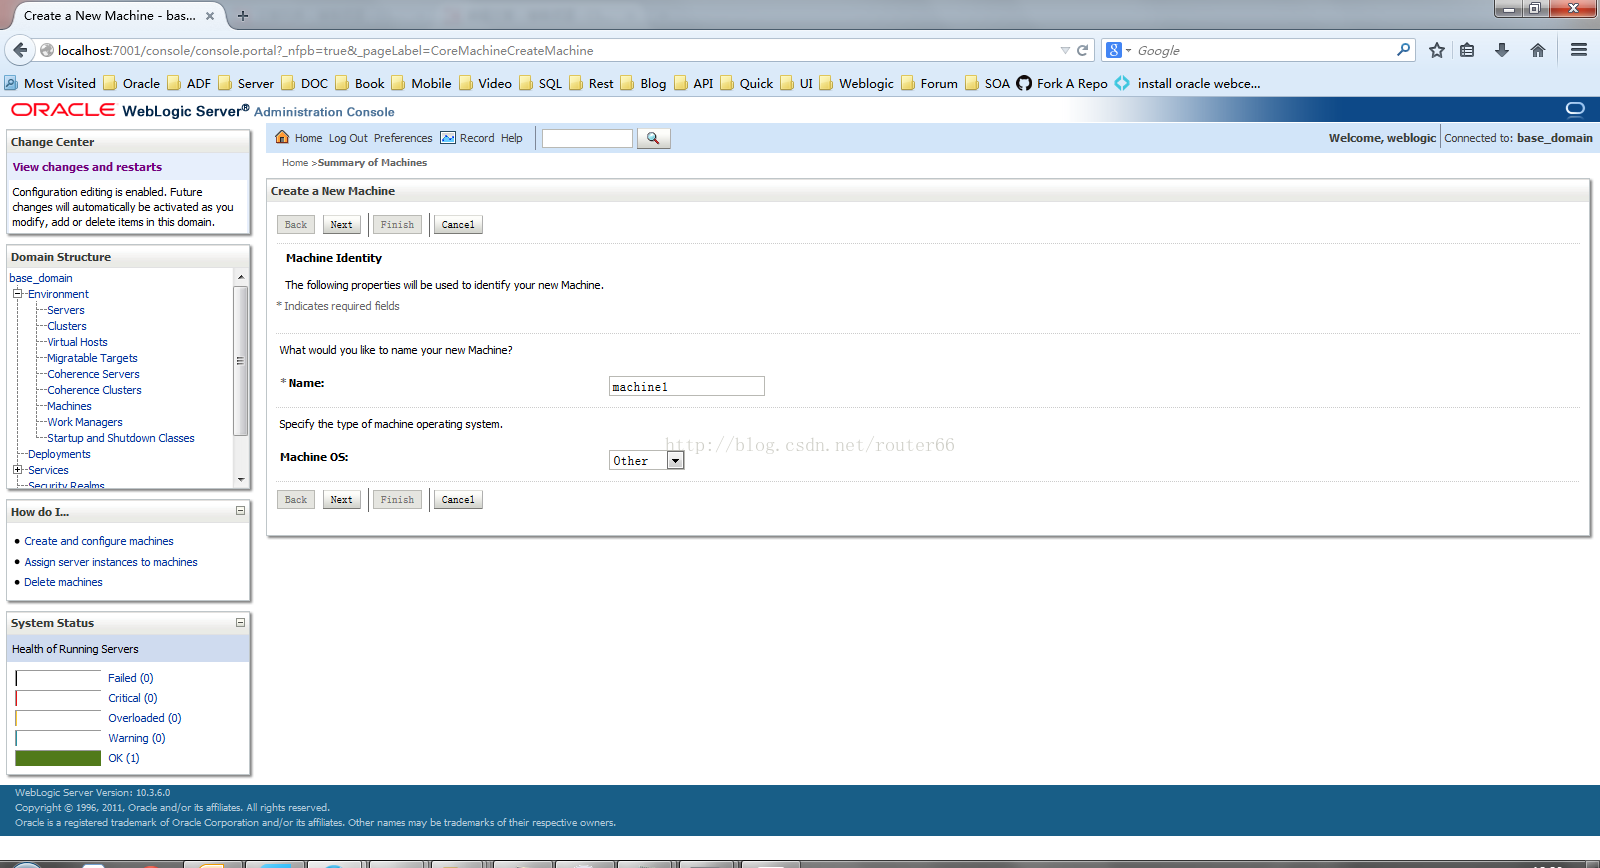Click the upper Cancel button
The image size is (1600, 868).
(x=458, y=225)
